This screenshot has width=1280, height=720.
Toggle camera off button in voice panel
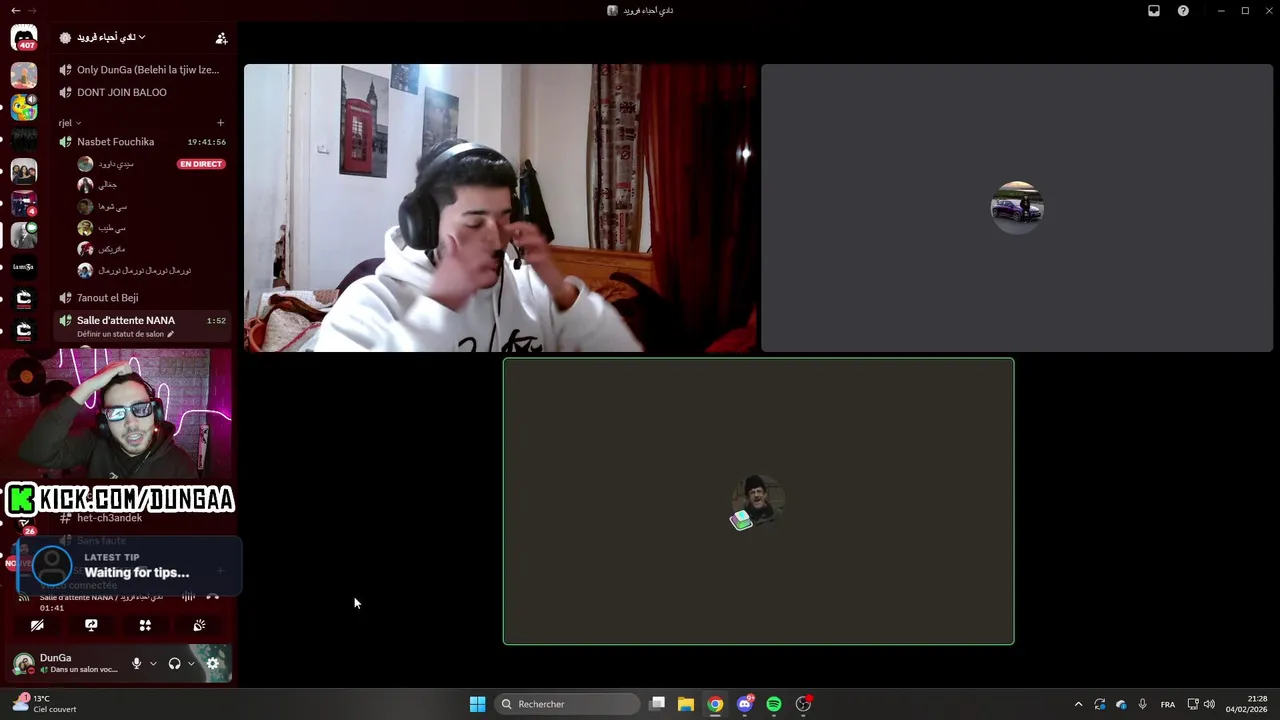pyautogui.click(x=37, y=625)
